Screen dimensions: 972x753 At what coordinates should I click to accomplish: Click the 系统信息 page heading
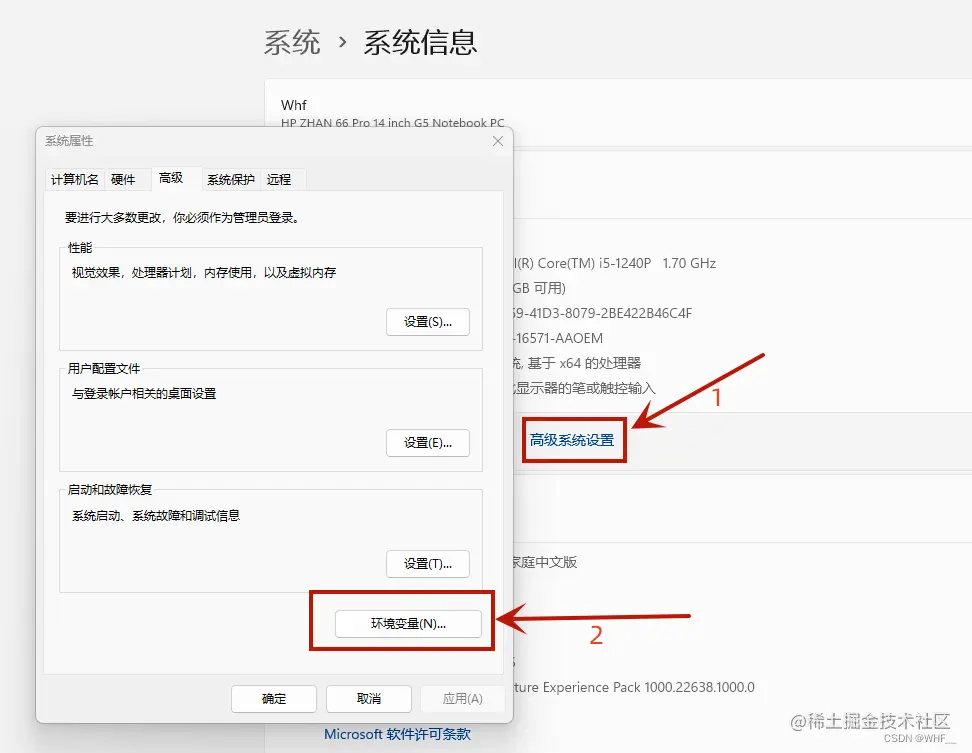(x=420, y=43)
